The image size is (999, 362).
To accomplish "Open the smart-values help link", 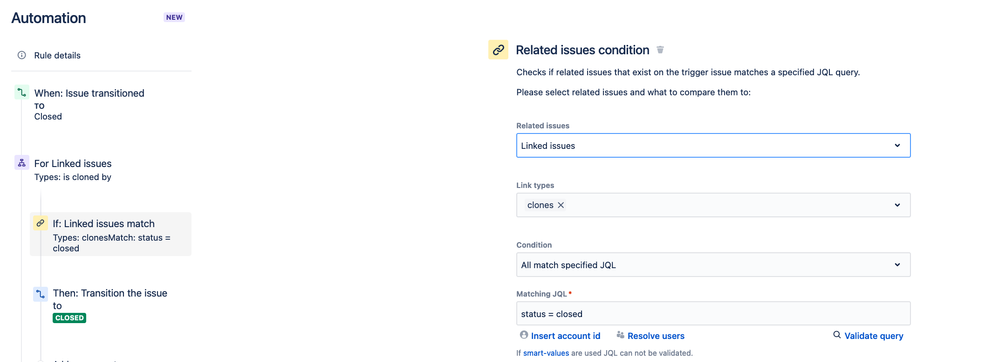I will [x=546, y=352].
